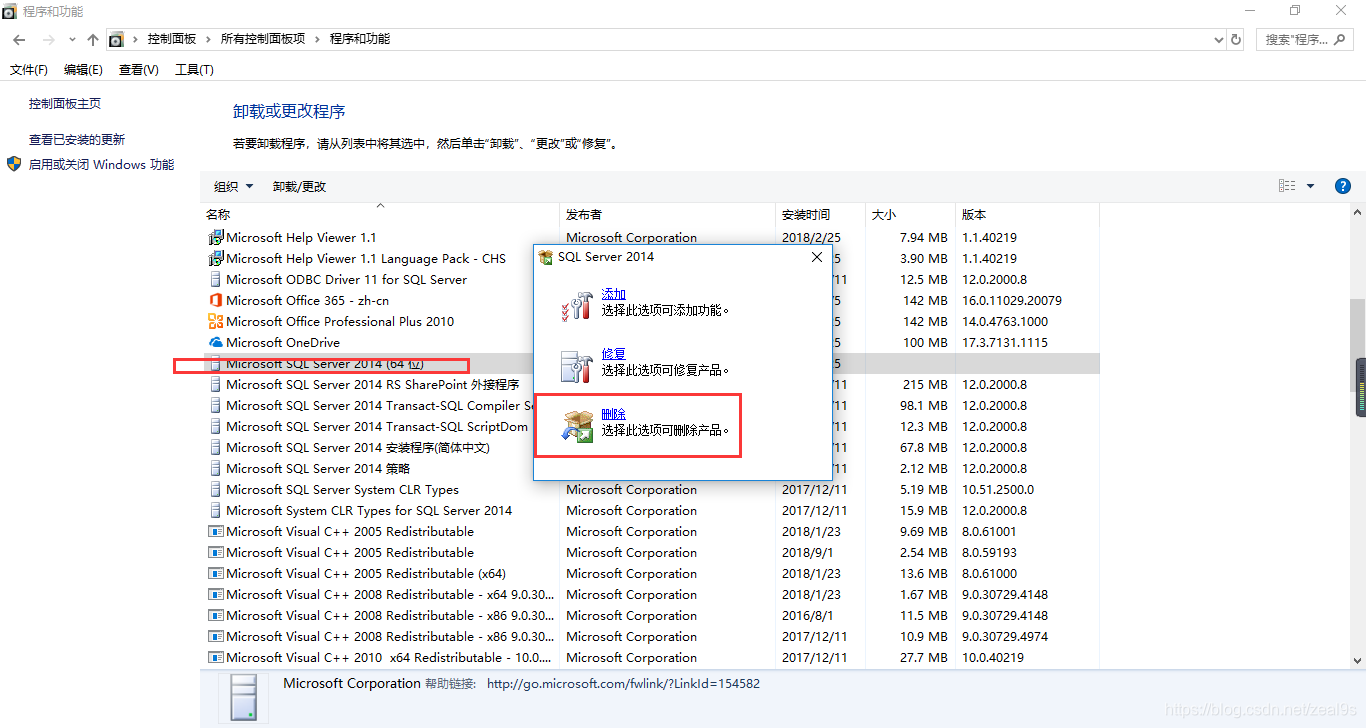1366x728 pixels.
Task: Open 启用或关闭 Windows 功能 link
Action: [101, 165]
